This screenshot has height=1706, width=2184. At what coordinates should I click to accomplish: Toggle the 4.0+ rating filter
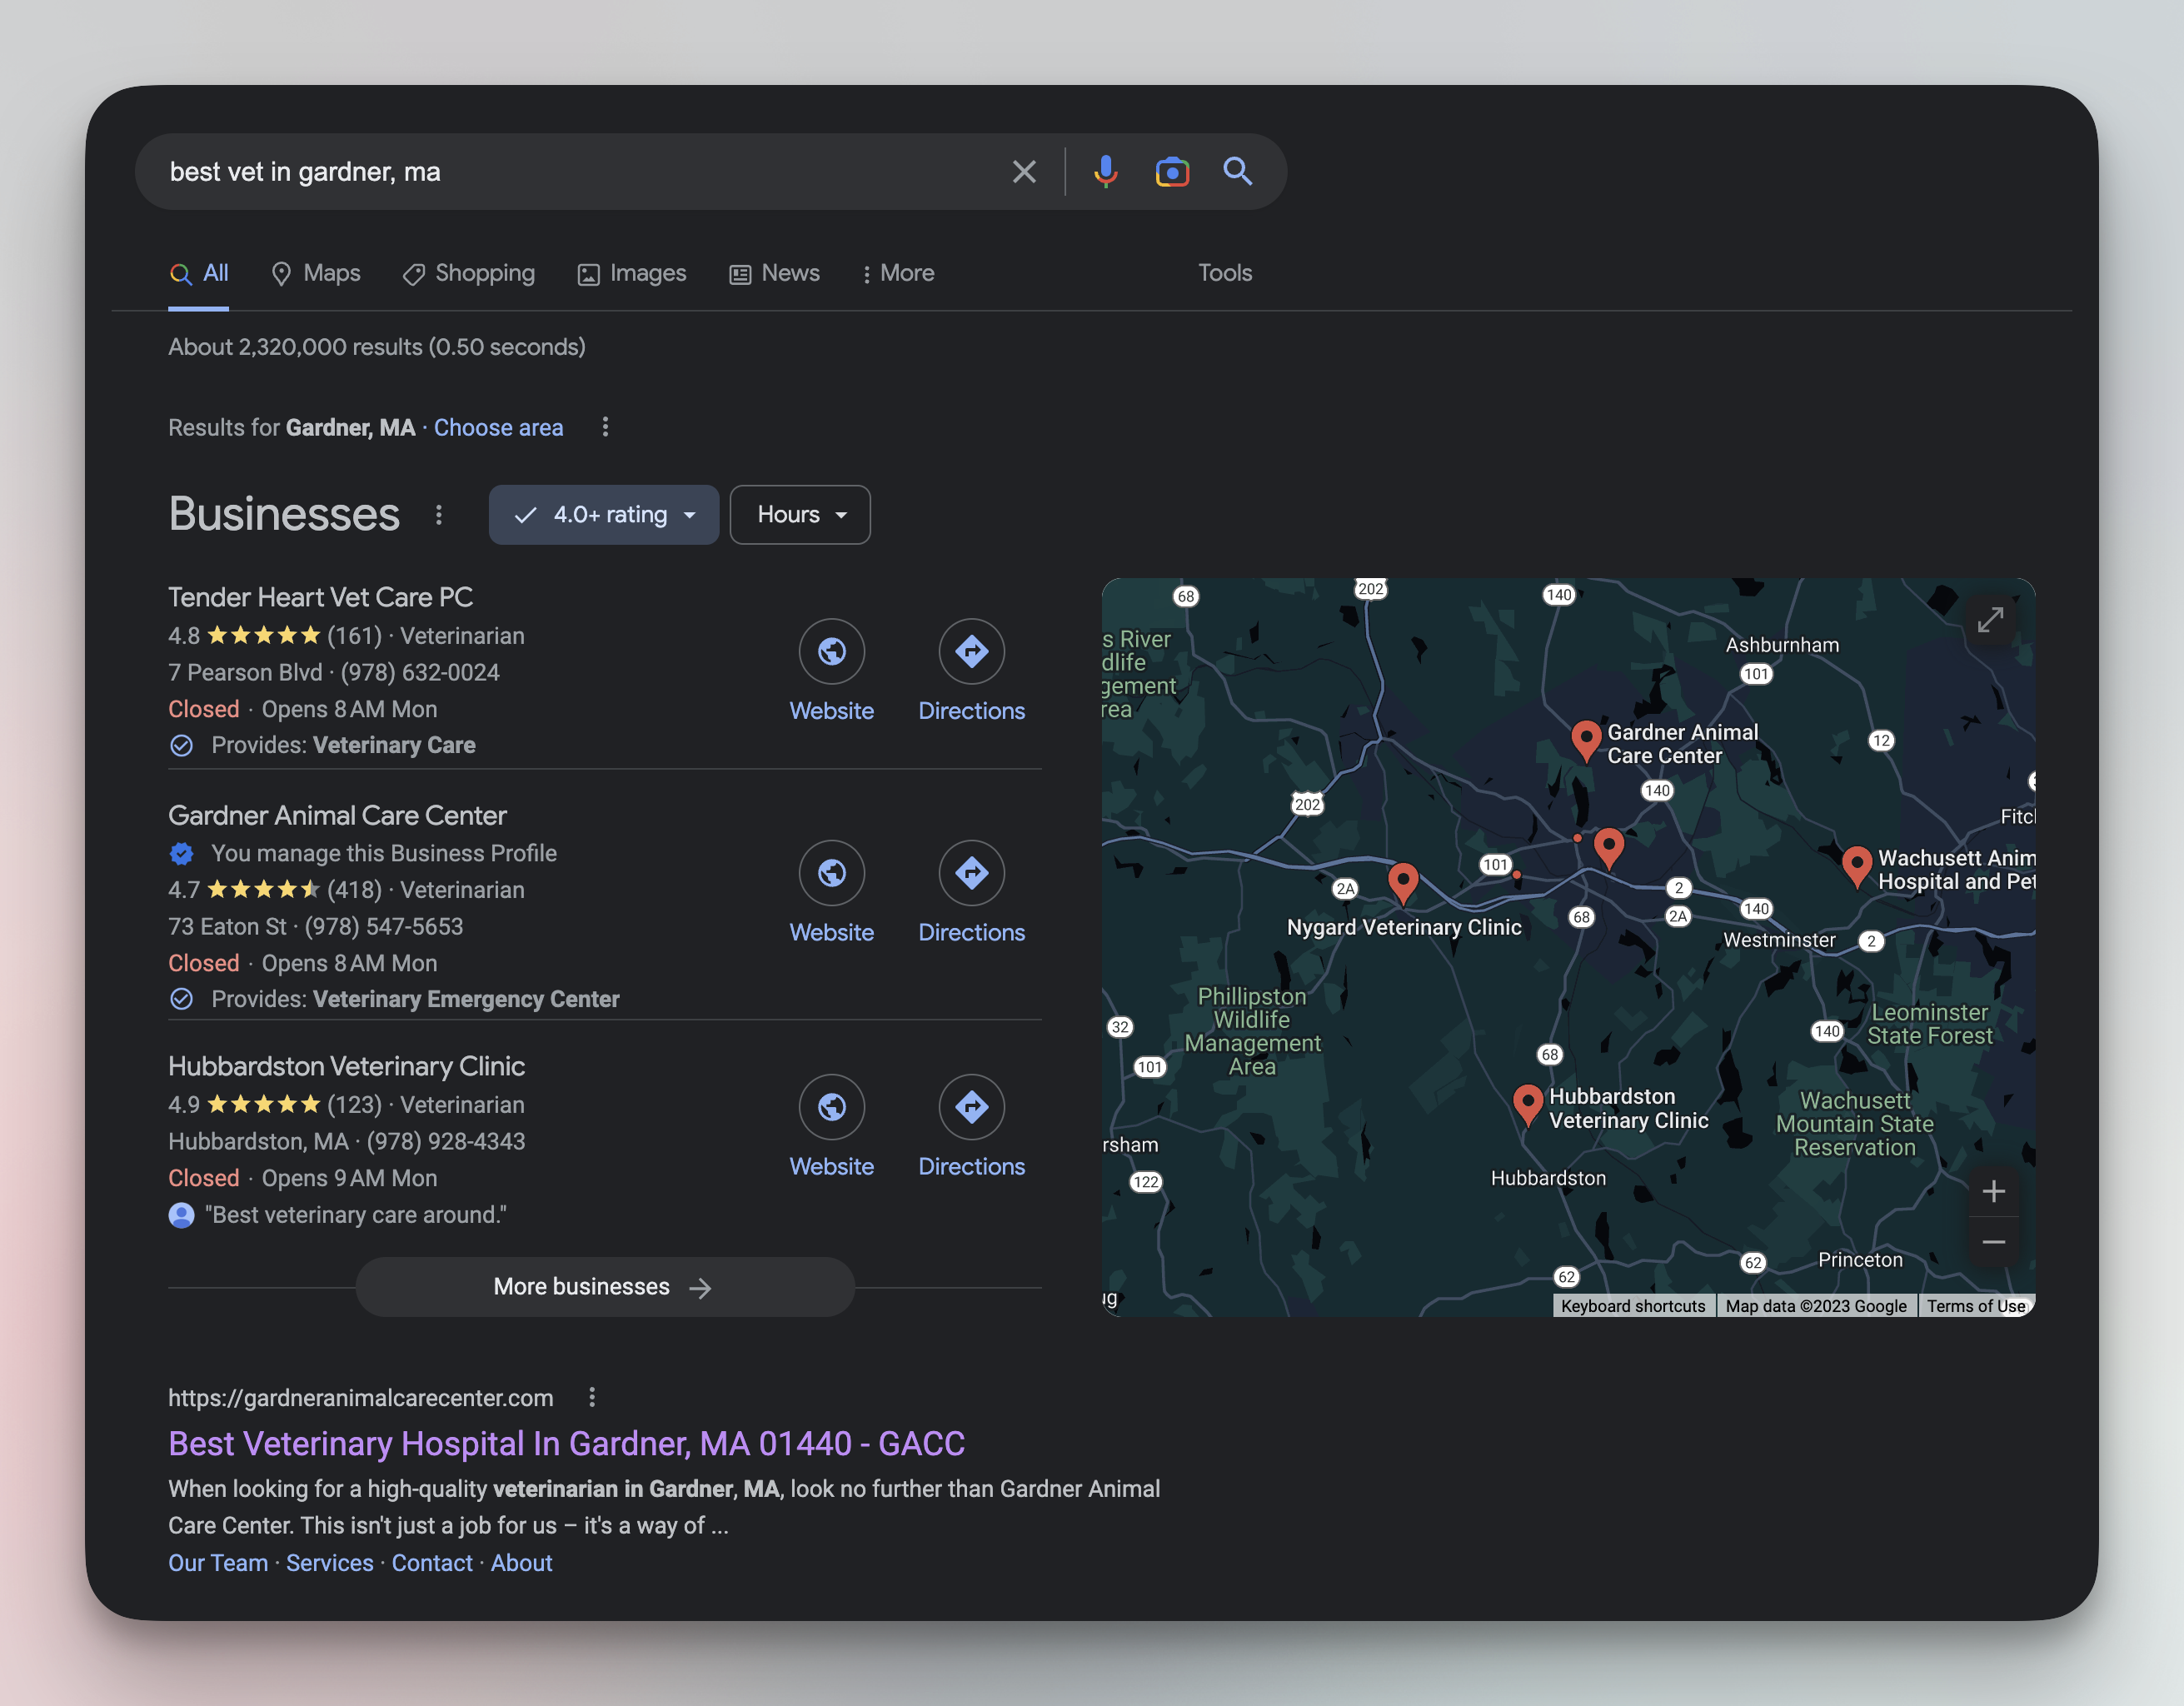604,515
